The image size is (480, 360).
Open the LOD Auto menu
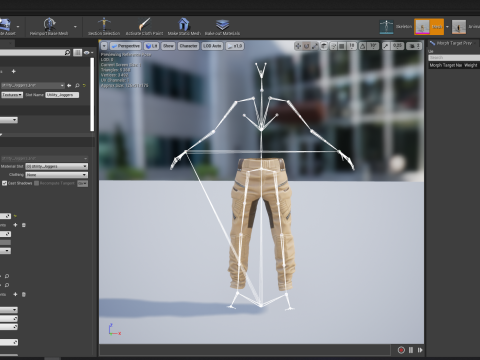pos(212,46)
